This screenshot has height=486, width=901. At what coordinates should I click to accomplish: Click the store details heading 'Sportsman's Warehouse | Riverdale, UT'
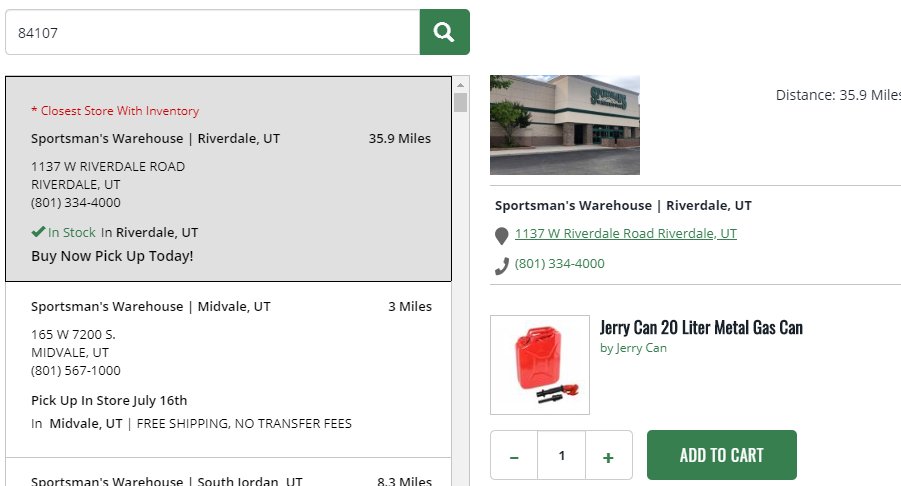coord(623,206)
